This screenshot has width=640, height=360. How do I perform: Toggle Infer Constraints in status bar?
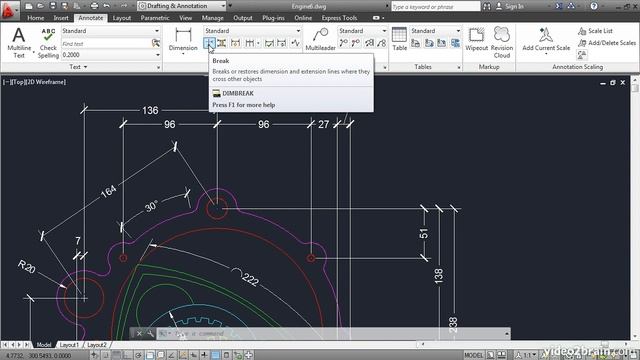click(94, 355)
